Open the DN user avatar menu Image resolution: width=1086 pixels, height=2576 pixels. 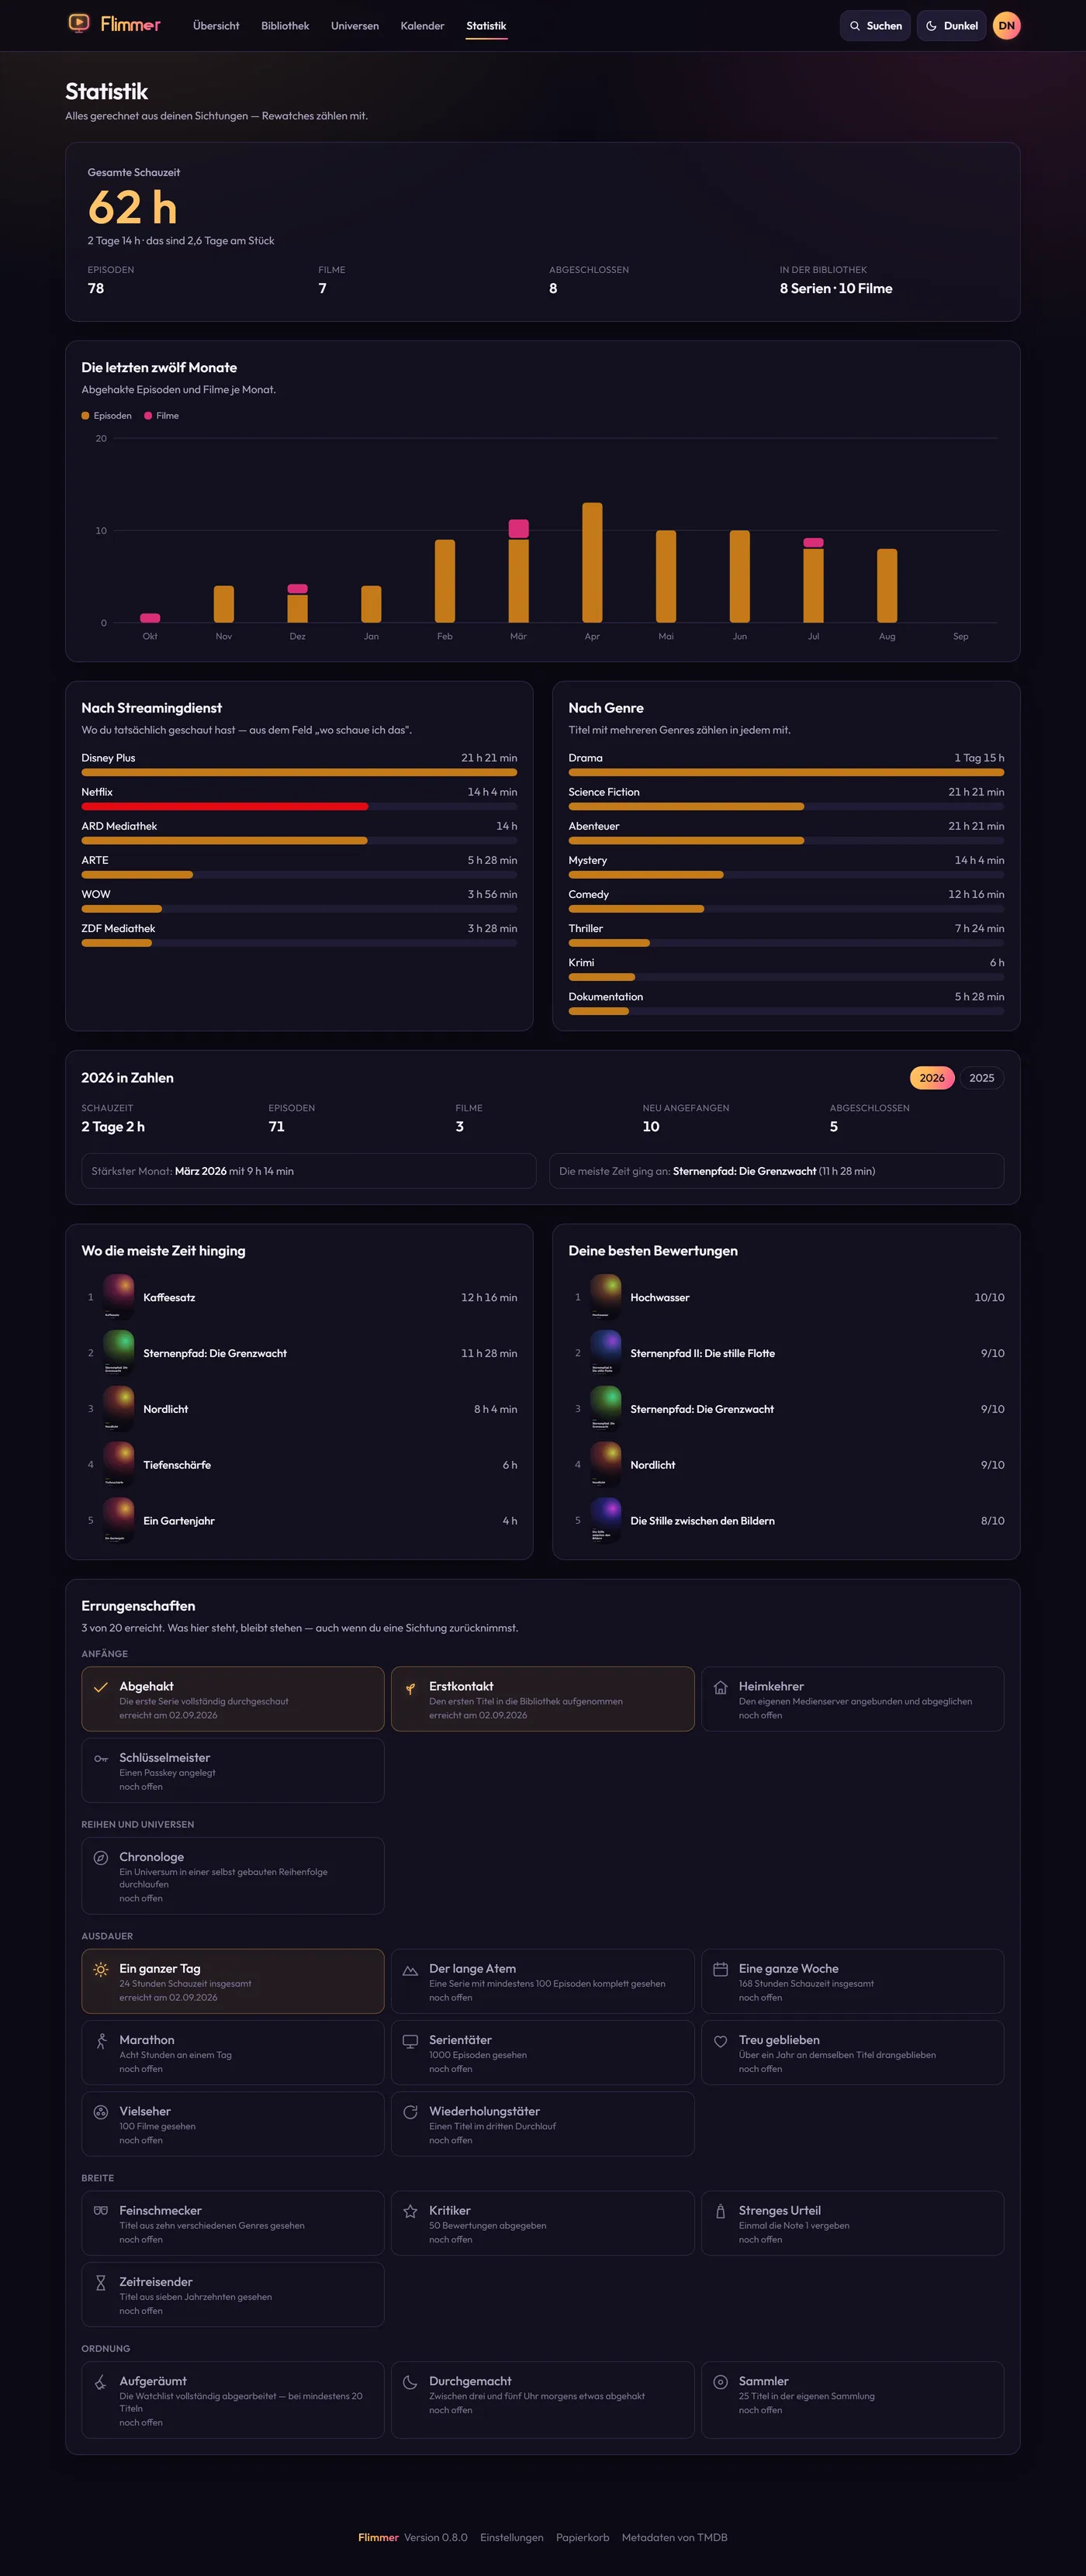coord(1006,26)
